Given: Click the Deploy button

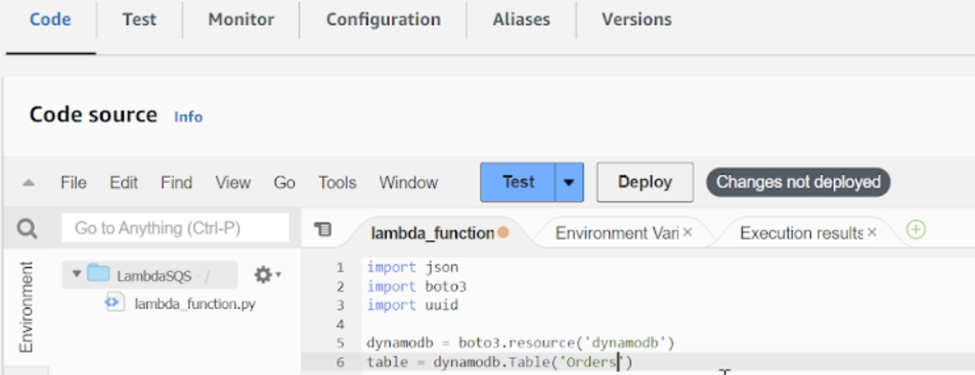Looking at the screenshot, I should pyautogui.click(x=645, y=182).
